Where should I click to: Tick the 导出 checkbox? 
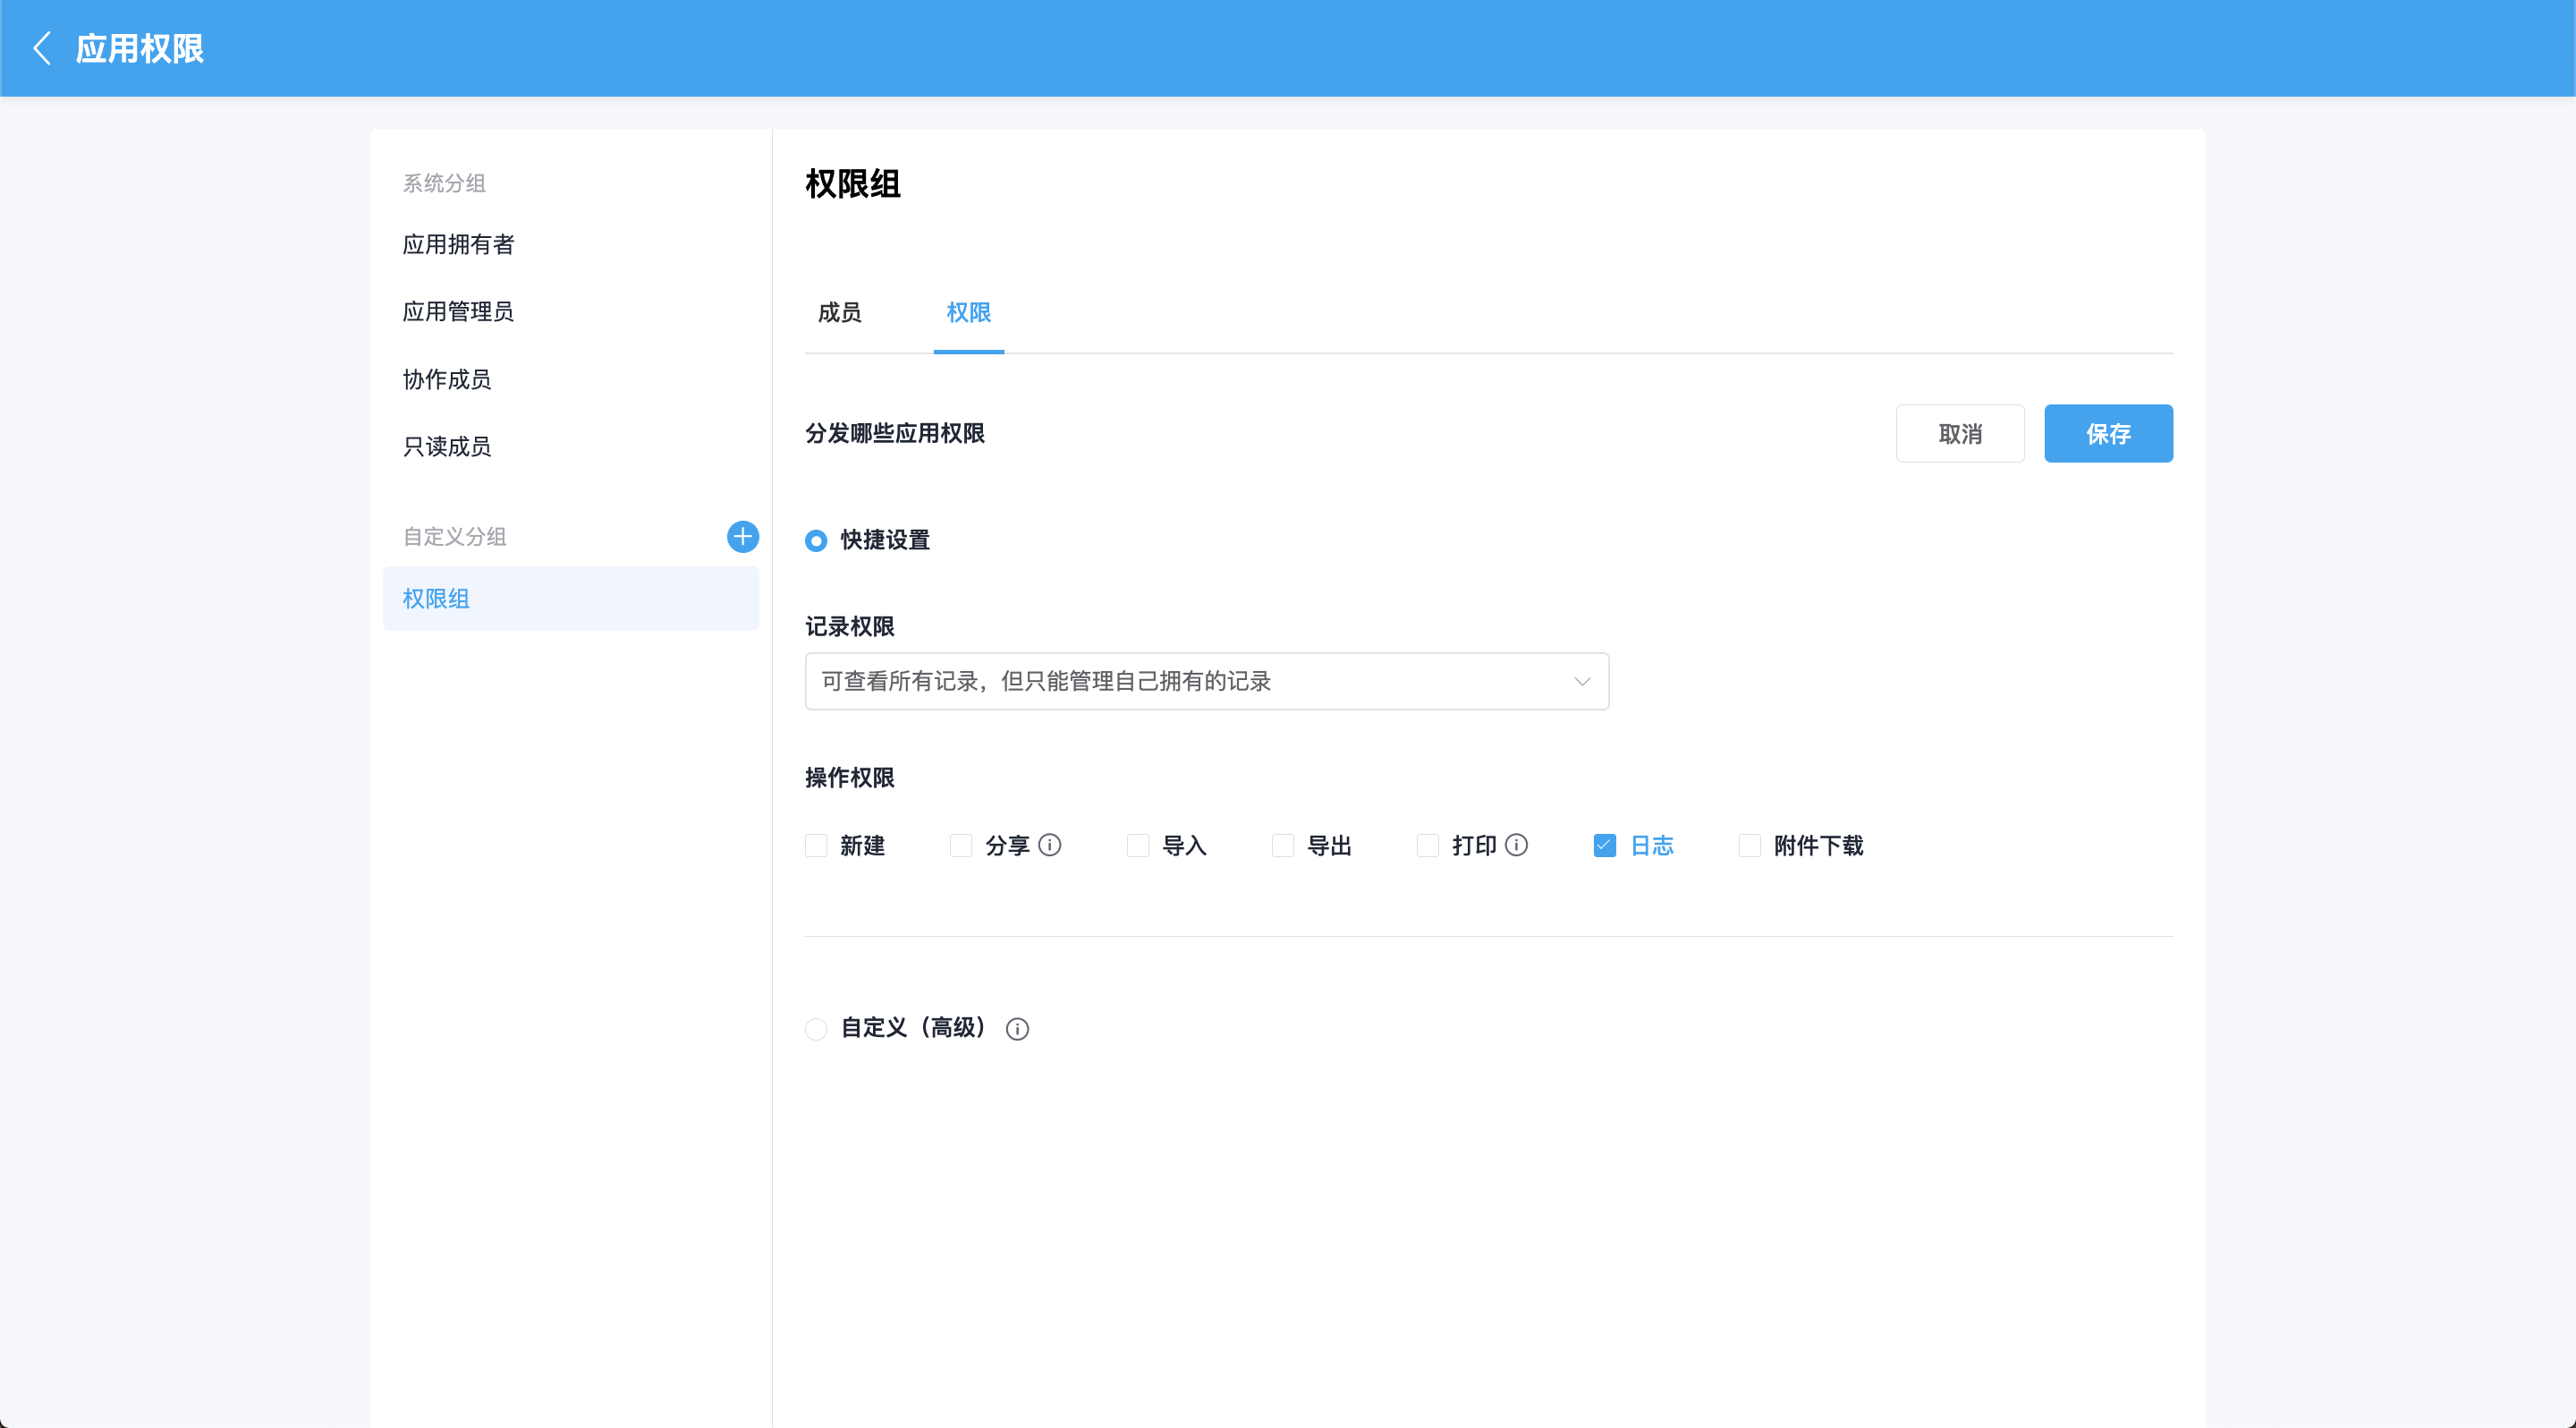click(x=1283, y=846)
